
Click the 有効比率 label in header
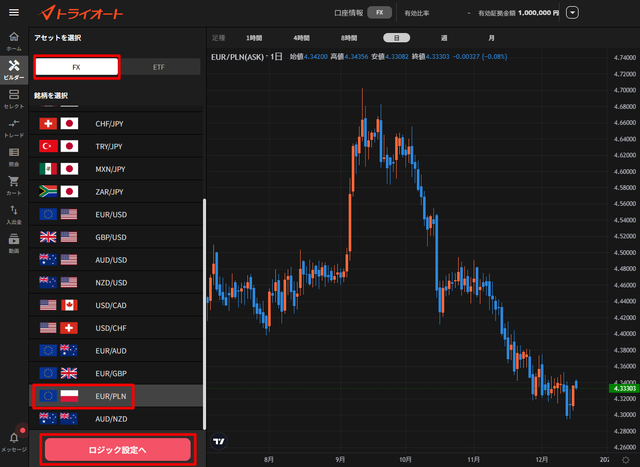point(417,13)
